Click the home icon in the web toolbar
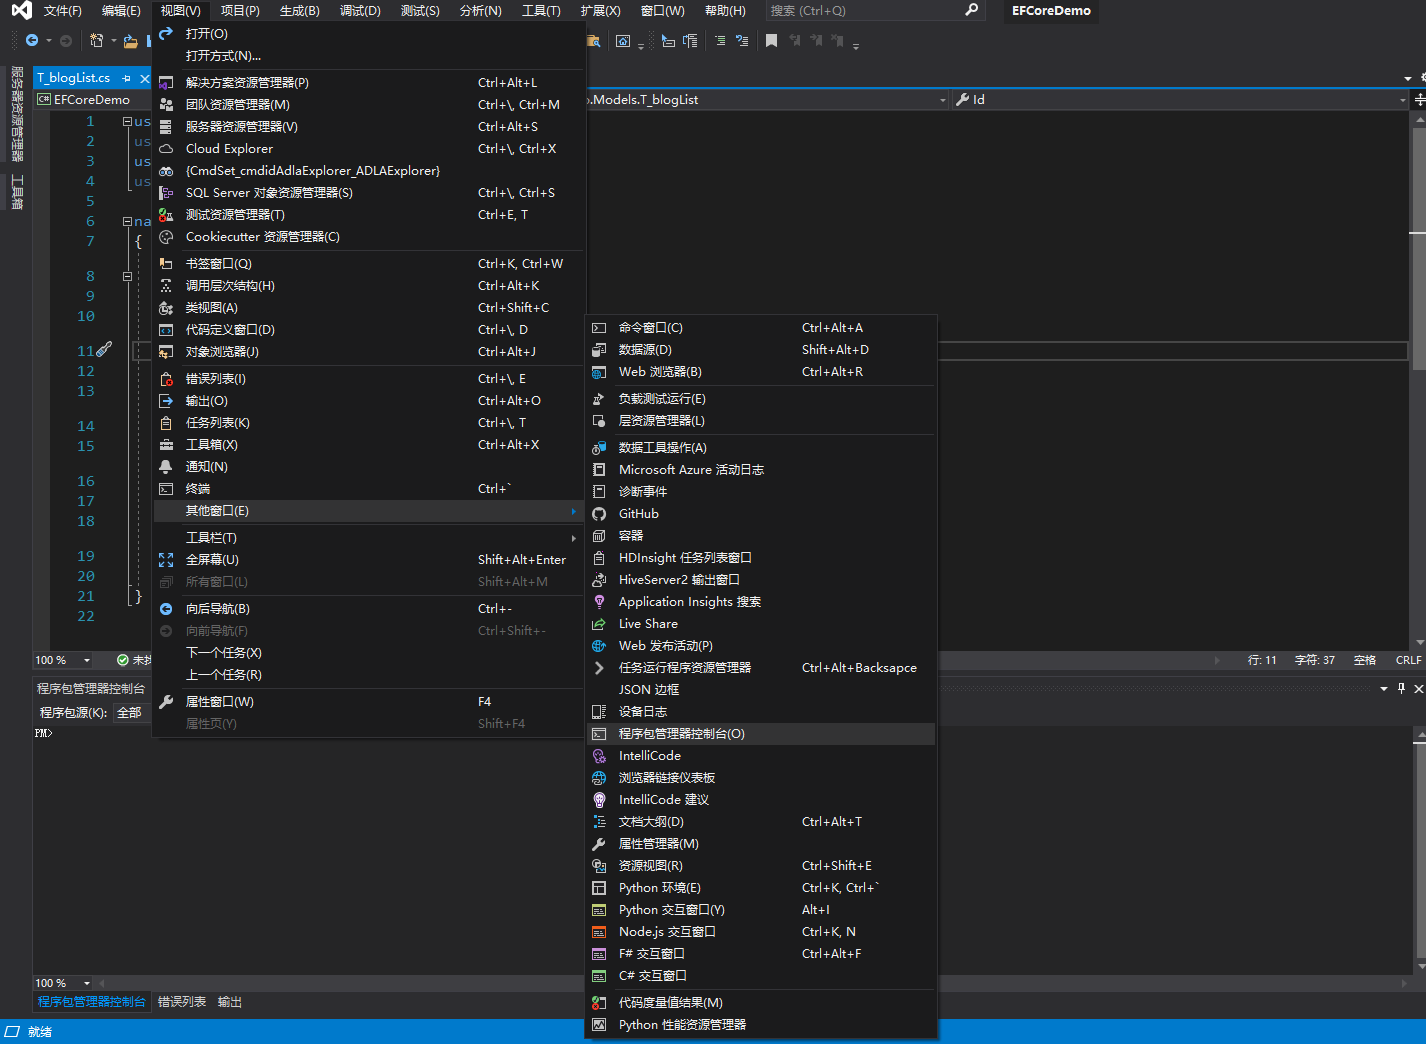Screen dimensions: 1426x1044 click(623, 41)
